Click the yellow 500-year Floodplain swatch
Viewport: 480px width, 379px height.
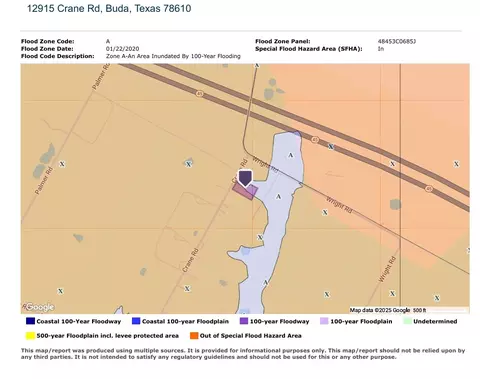(x=30, y=336)
